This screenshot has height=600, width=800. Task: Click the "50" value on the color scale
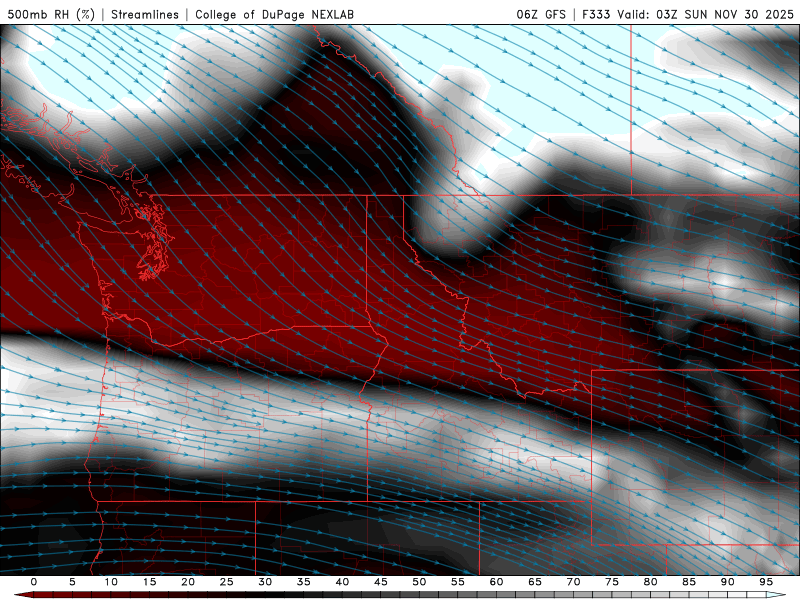pos(419,582)
